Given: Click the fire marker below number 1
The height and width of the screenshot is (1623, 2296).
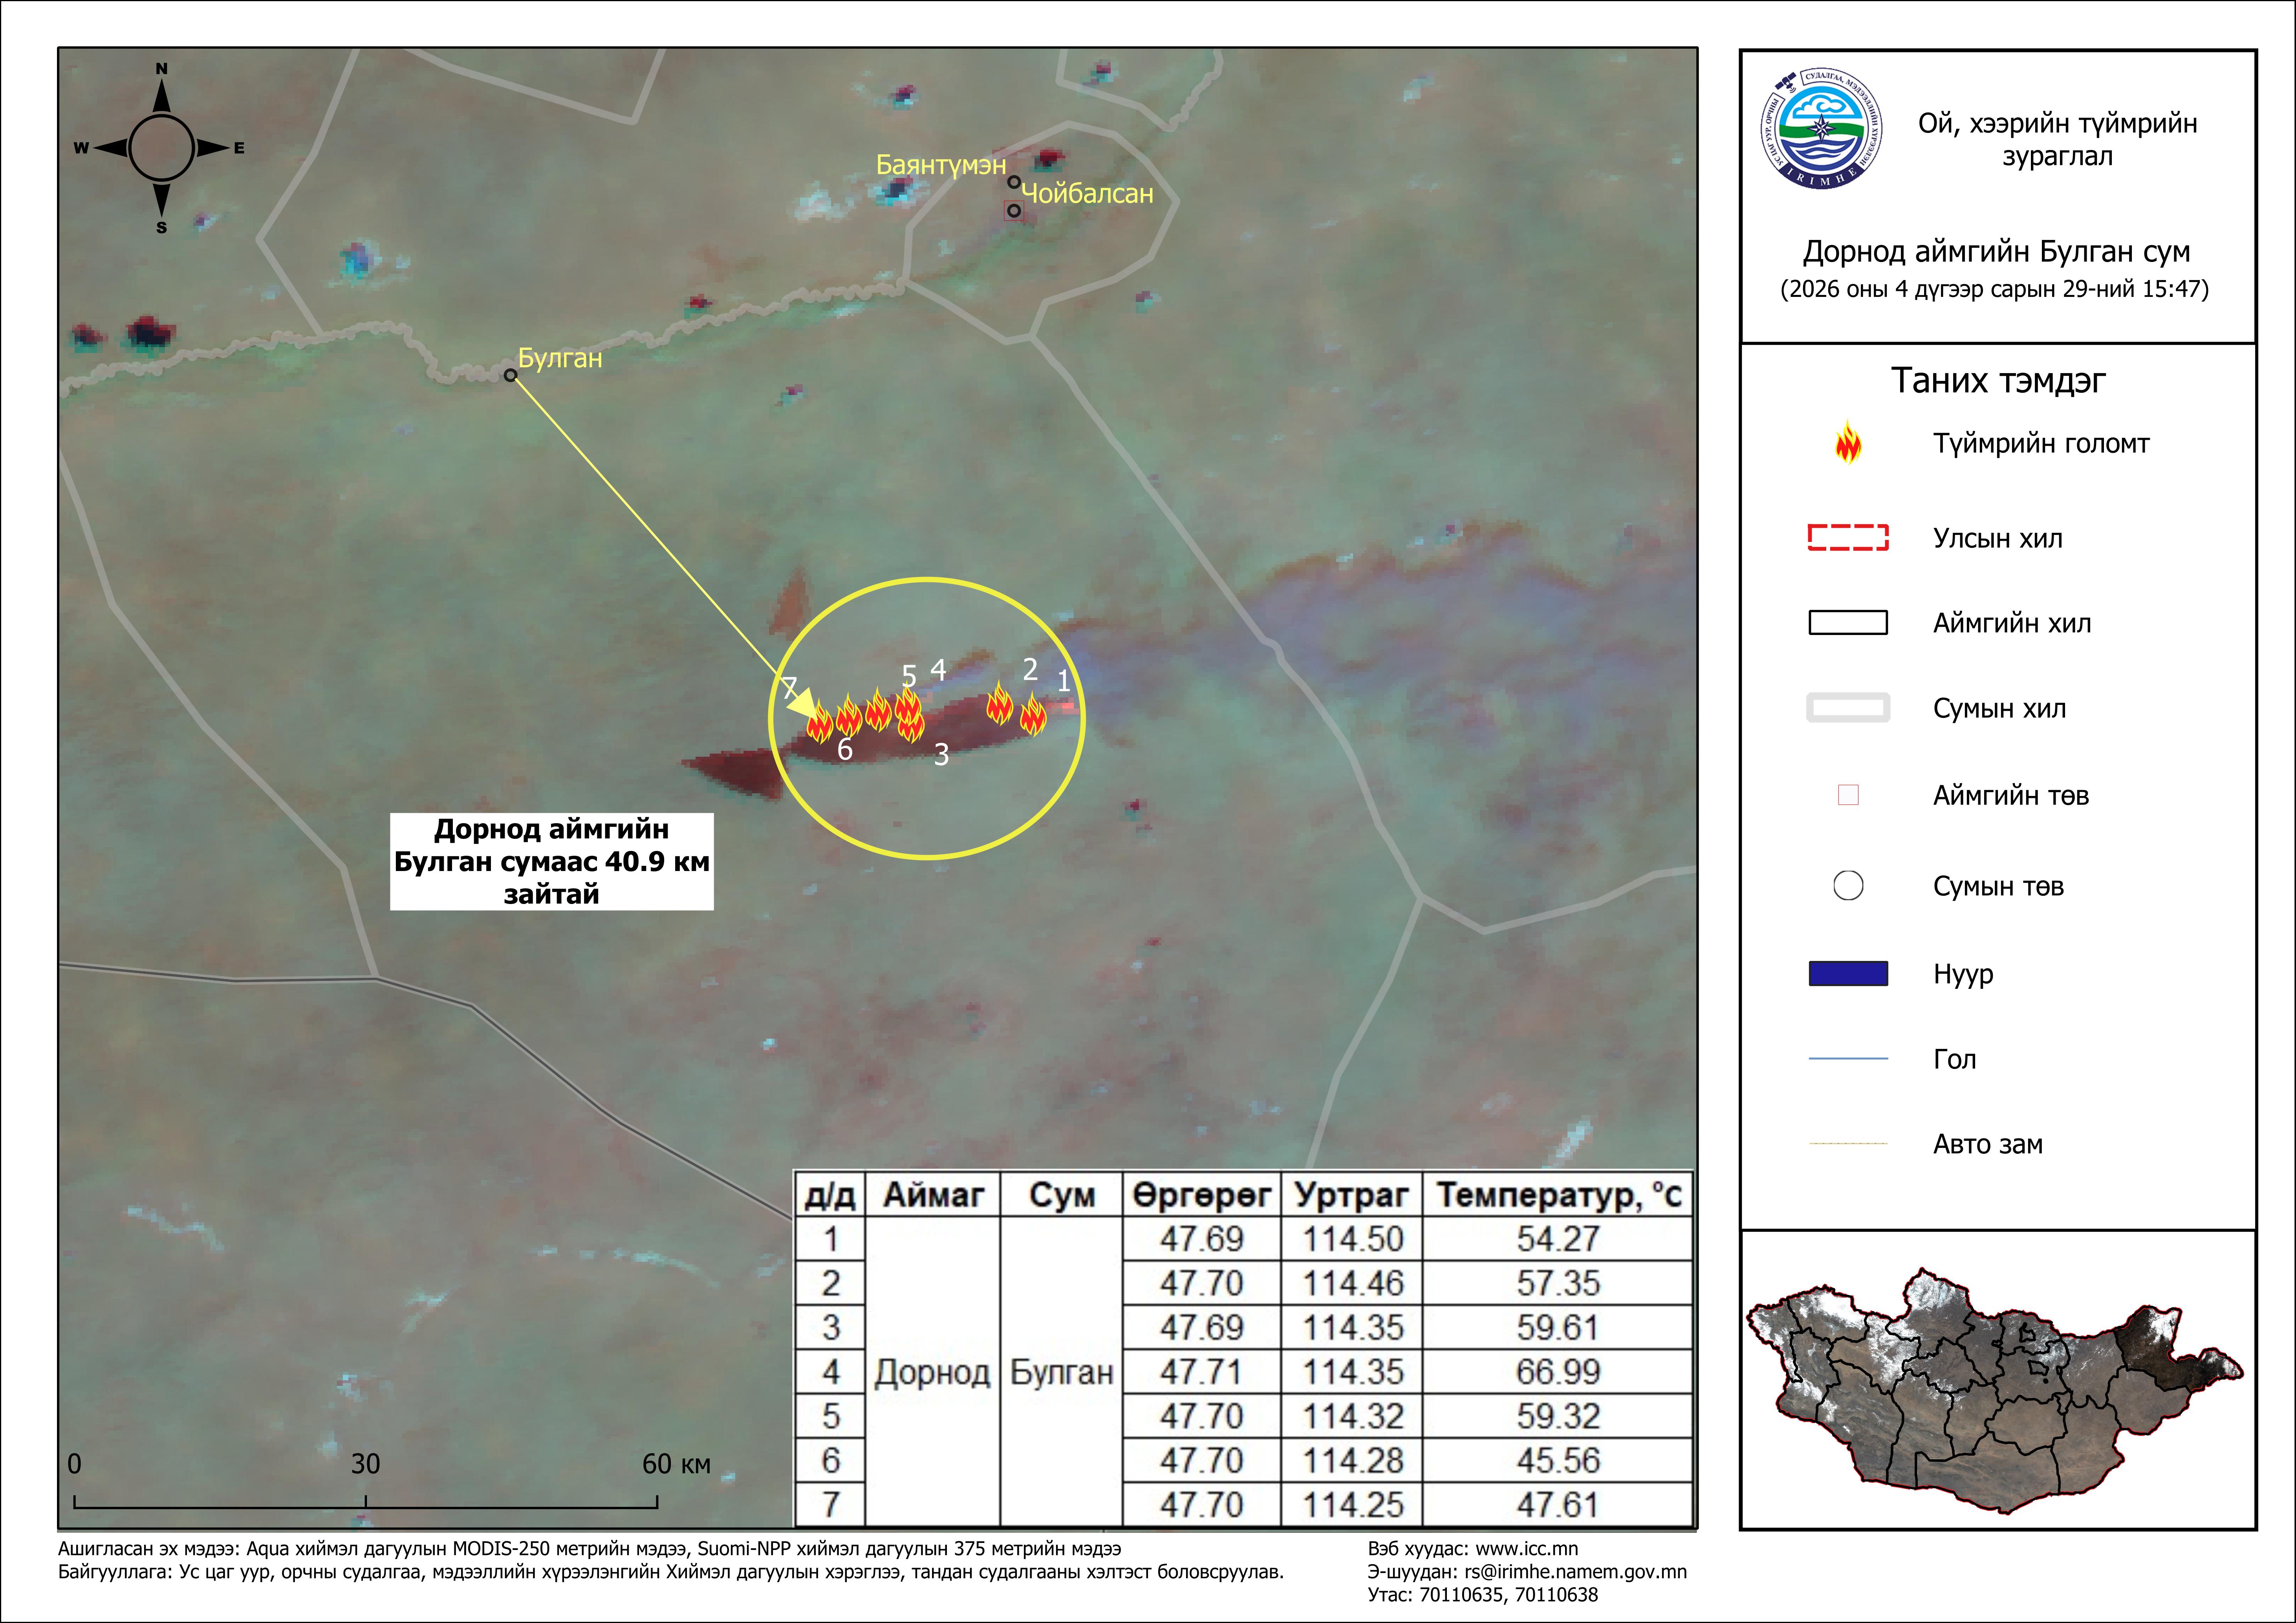Looking at the screenshot, I should 1033,714.
